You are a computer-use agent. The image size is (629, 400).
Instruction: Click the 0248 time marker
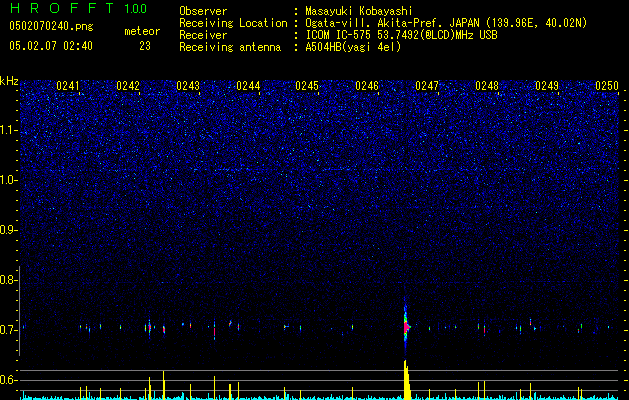(x=487, y=86)
